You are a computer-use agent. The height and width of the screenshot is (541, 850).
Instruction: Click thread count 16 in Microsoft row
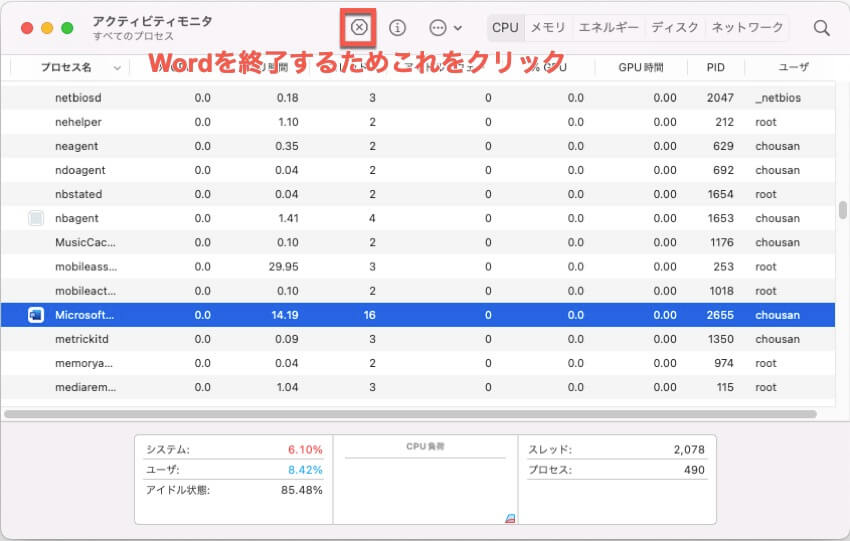(370, 315)
